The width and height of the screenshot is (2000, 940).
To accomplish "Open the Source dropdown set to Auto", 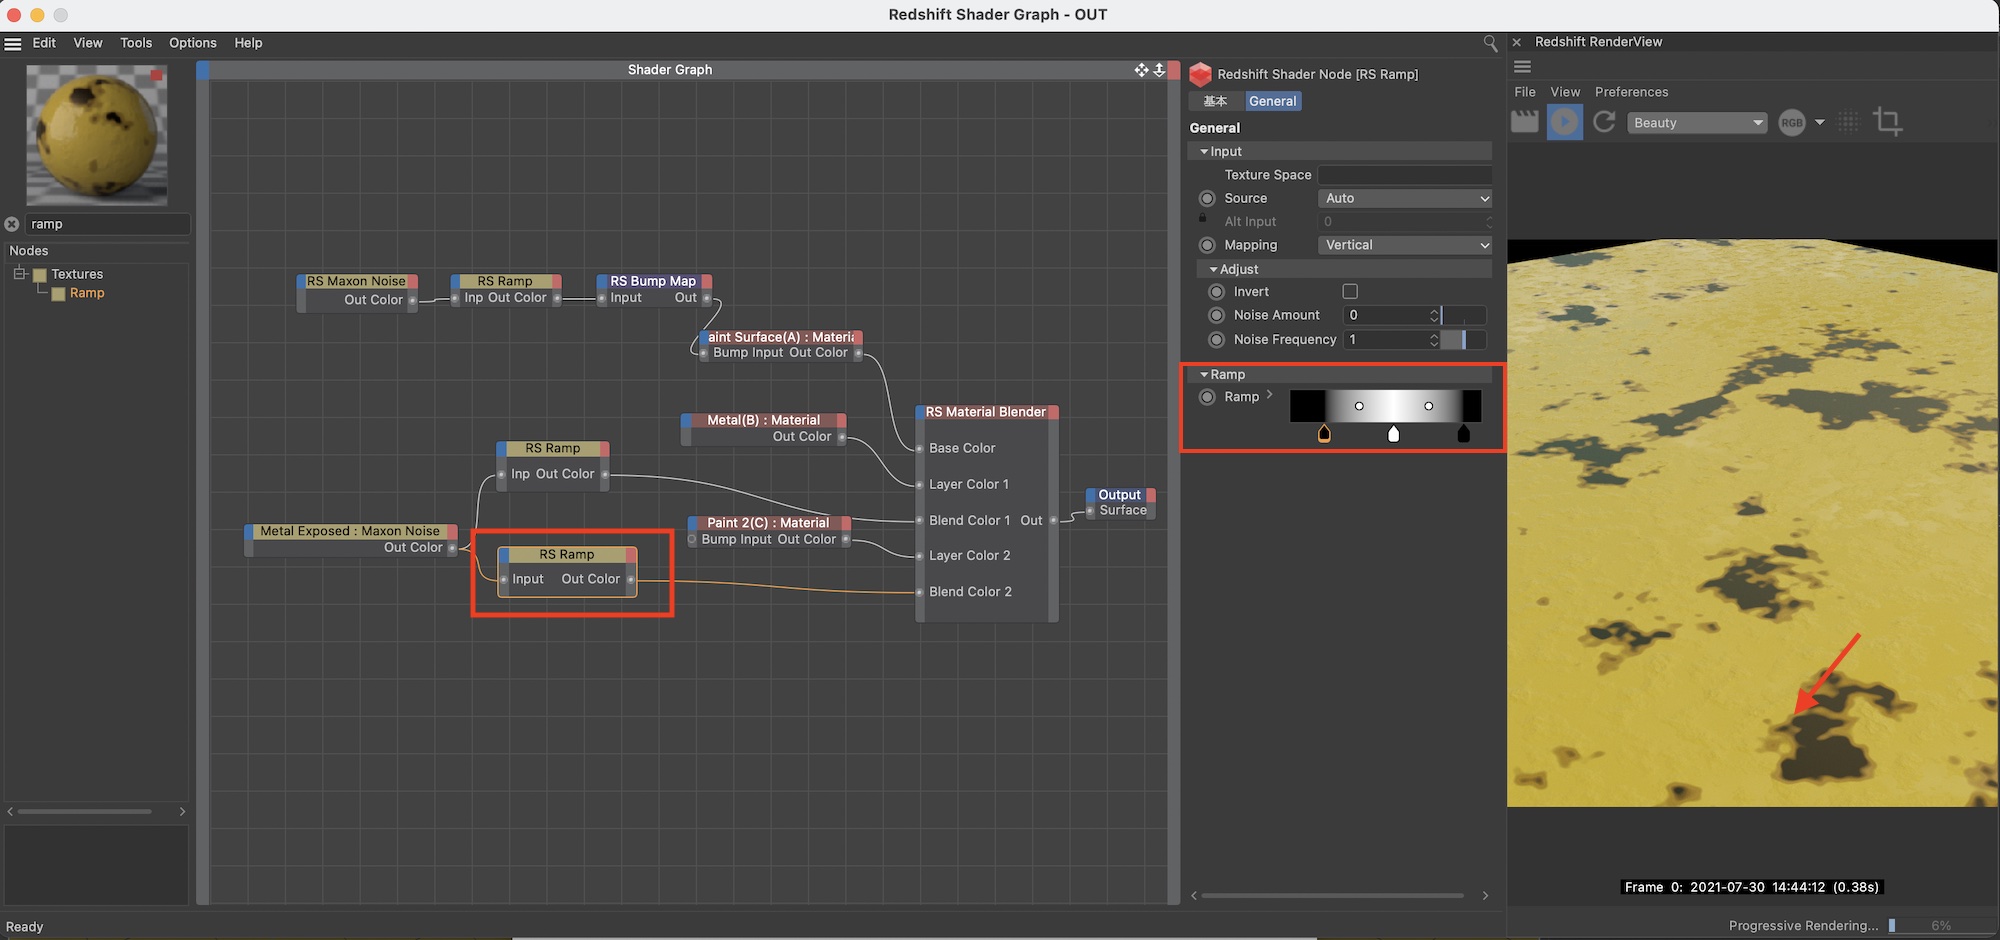I will pos(1404,198).
